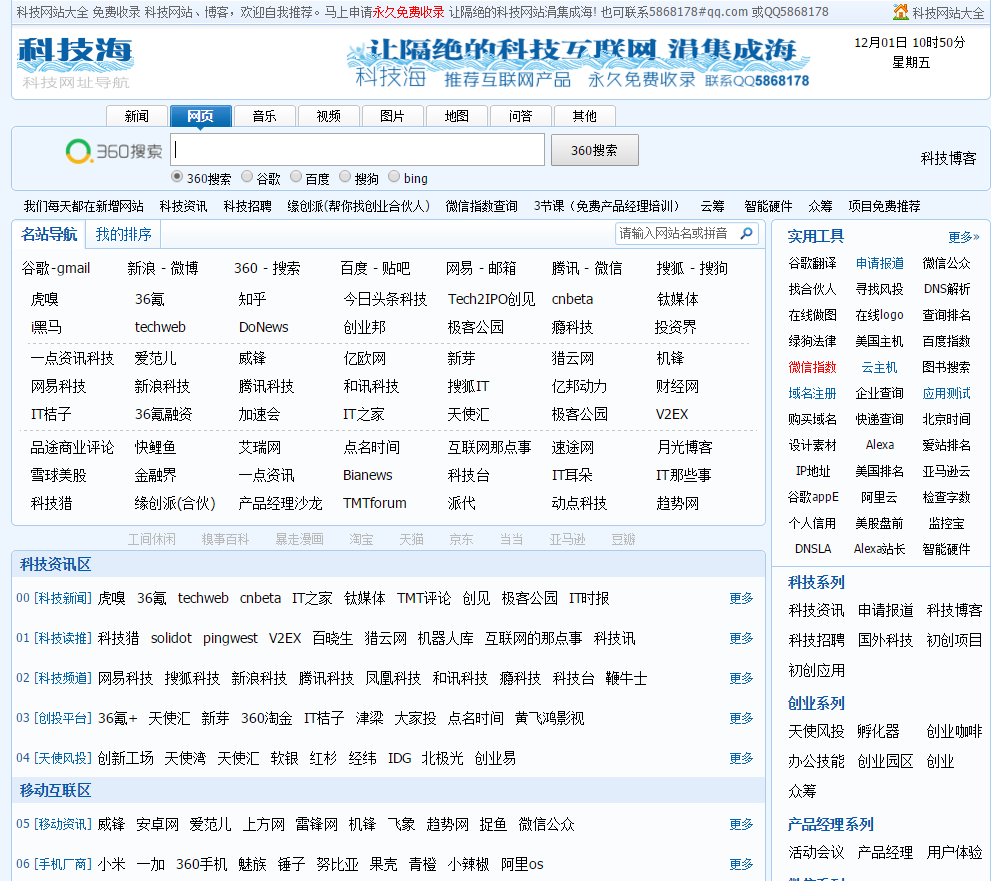This screenshot has width=991, height=881.
Task: Open the Bianews link
Action: pyautogui.click(x=368, y=475)
